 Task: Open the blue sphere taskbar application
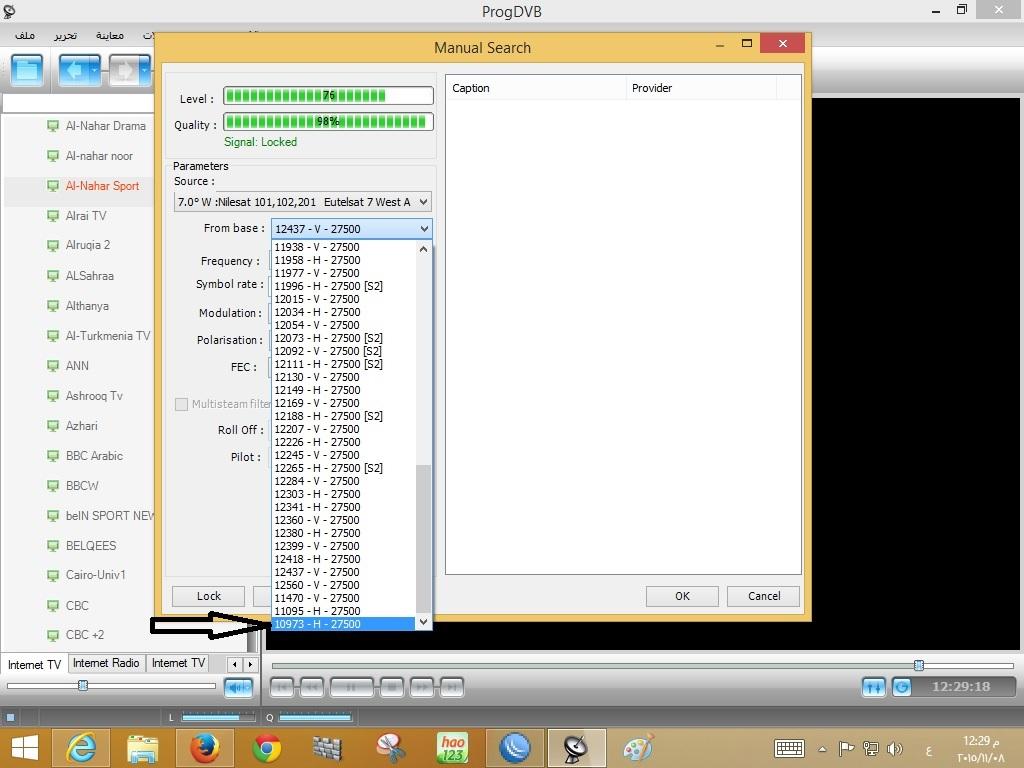pos(515,748)
